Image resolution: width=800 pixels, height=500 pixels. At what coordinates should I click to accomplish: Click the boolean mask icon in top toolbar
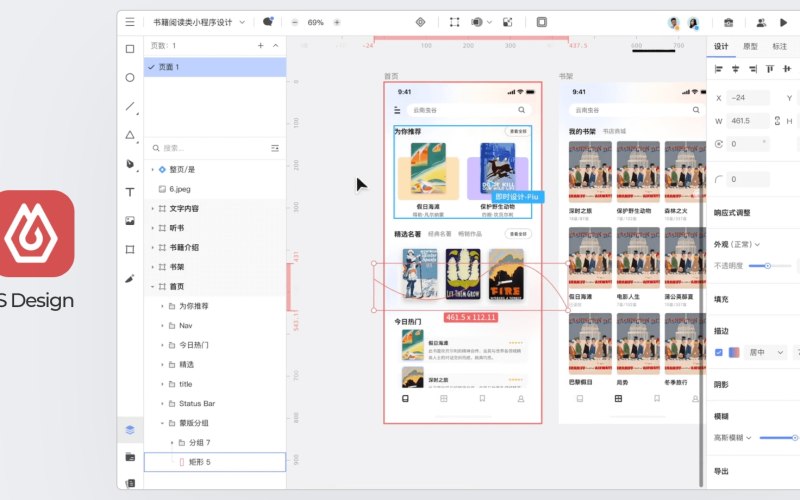click(x=477, y=22)
